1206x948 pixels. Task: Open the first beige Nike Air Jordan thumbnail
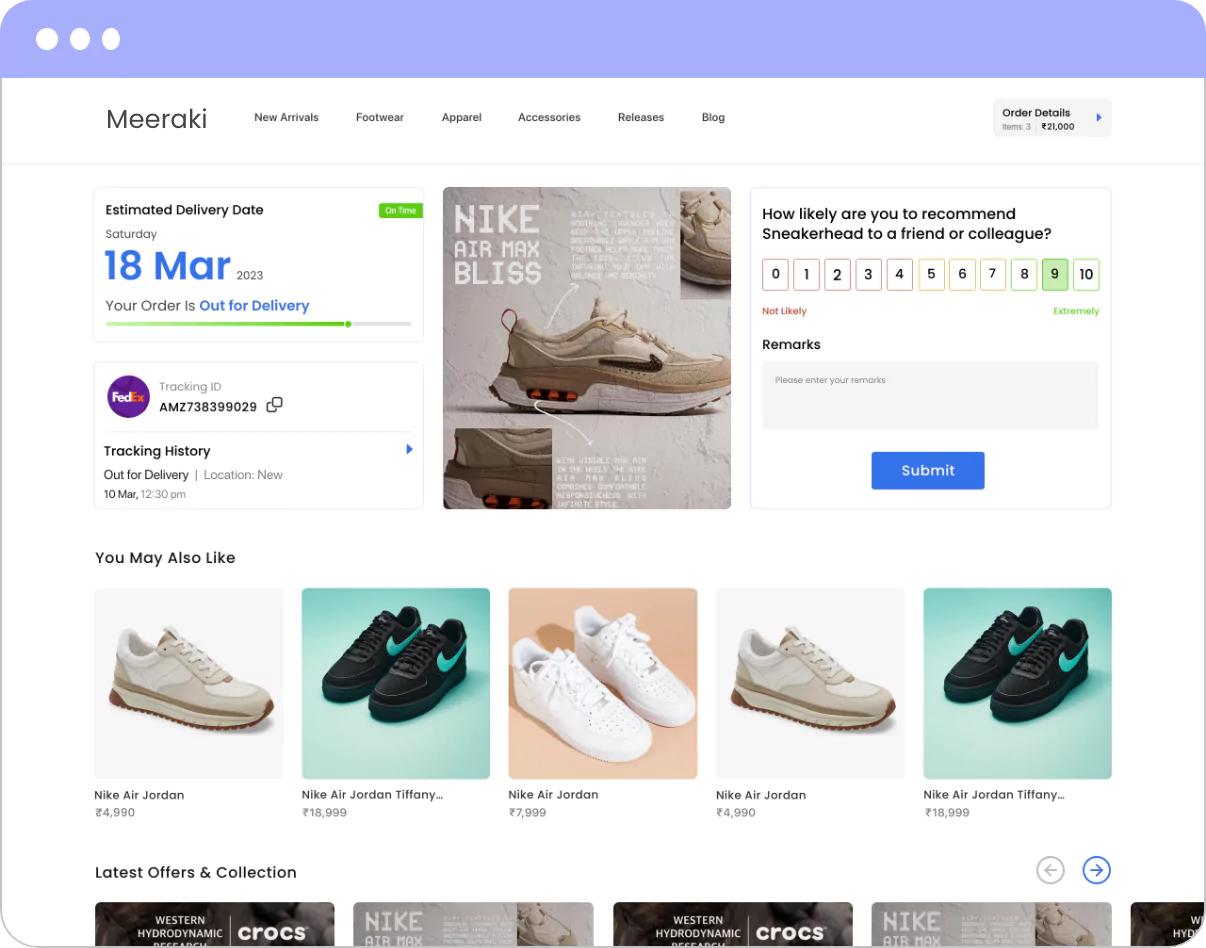(189, 683)
